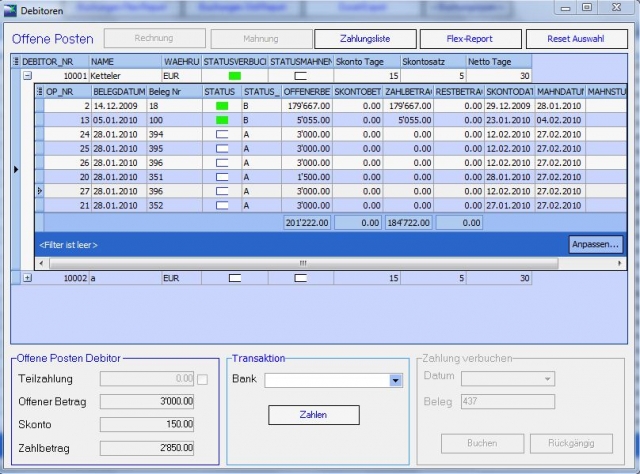
Task: Click the green status indicator of OP 13
Action: (x=222, y=119)
